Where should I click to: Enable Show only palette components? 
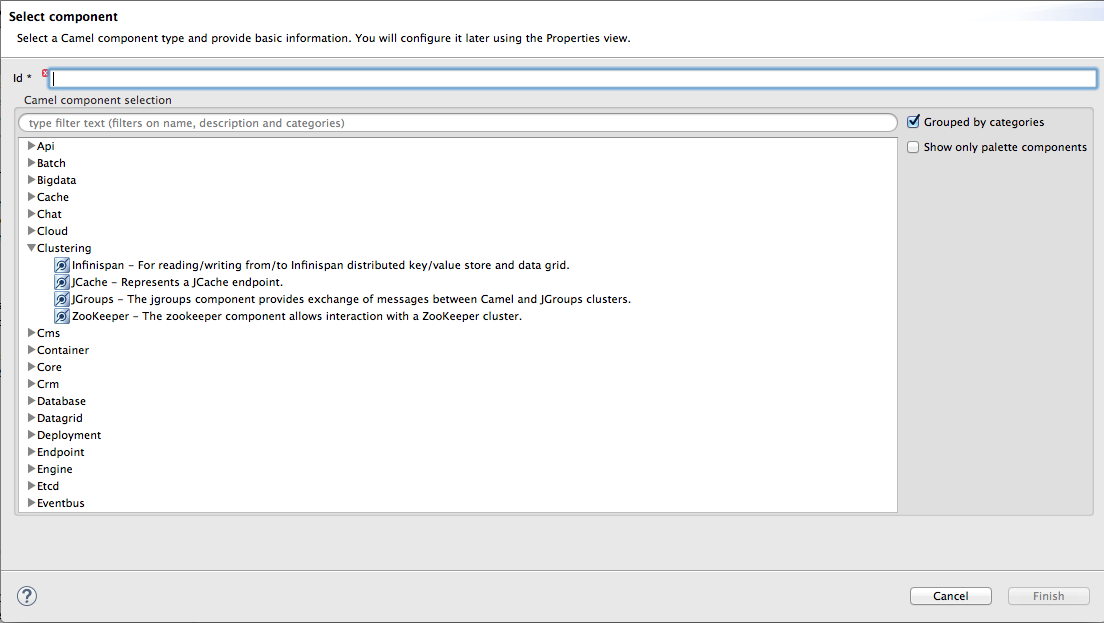(913, 147)
